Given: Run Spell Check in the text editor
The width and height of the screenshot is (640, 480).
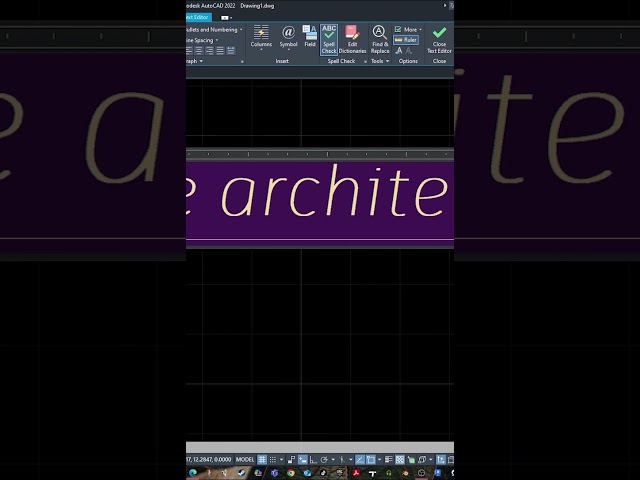Looking at the screenshot, I should (x=329, y=39).
